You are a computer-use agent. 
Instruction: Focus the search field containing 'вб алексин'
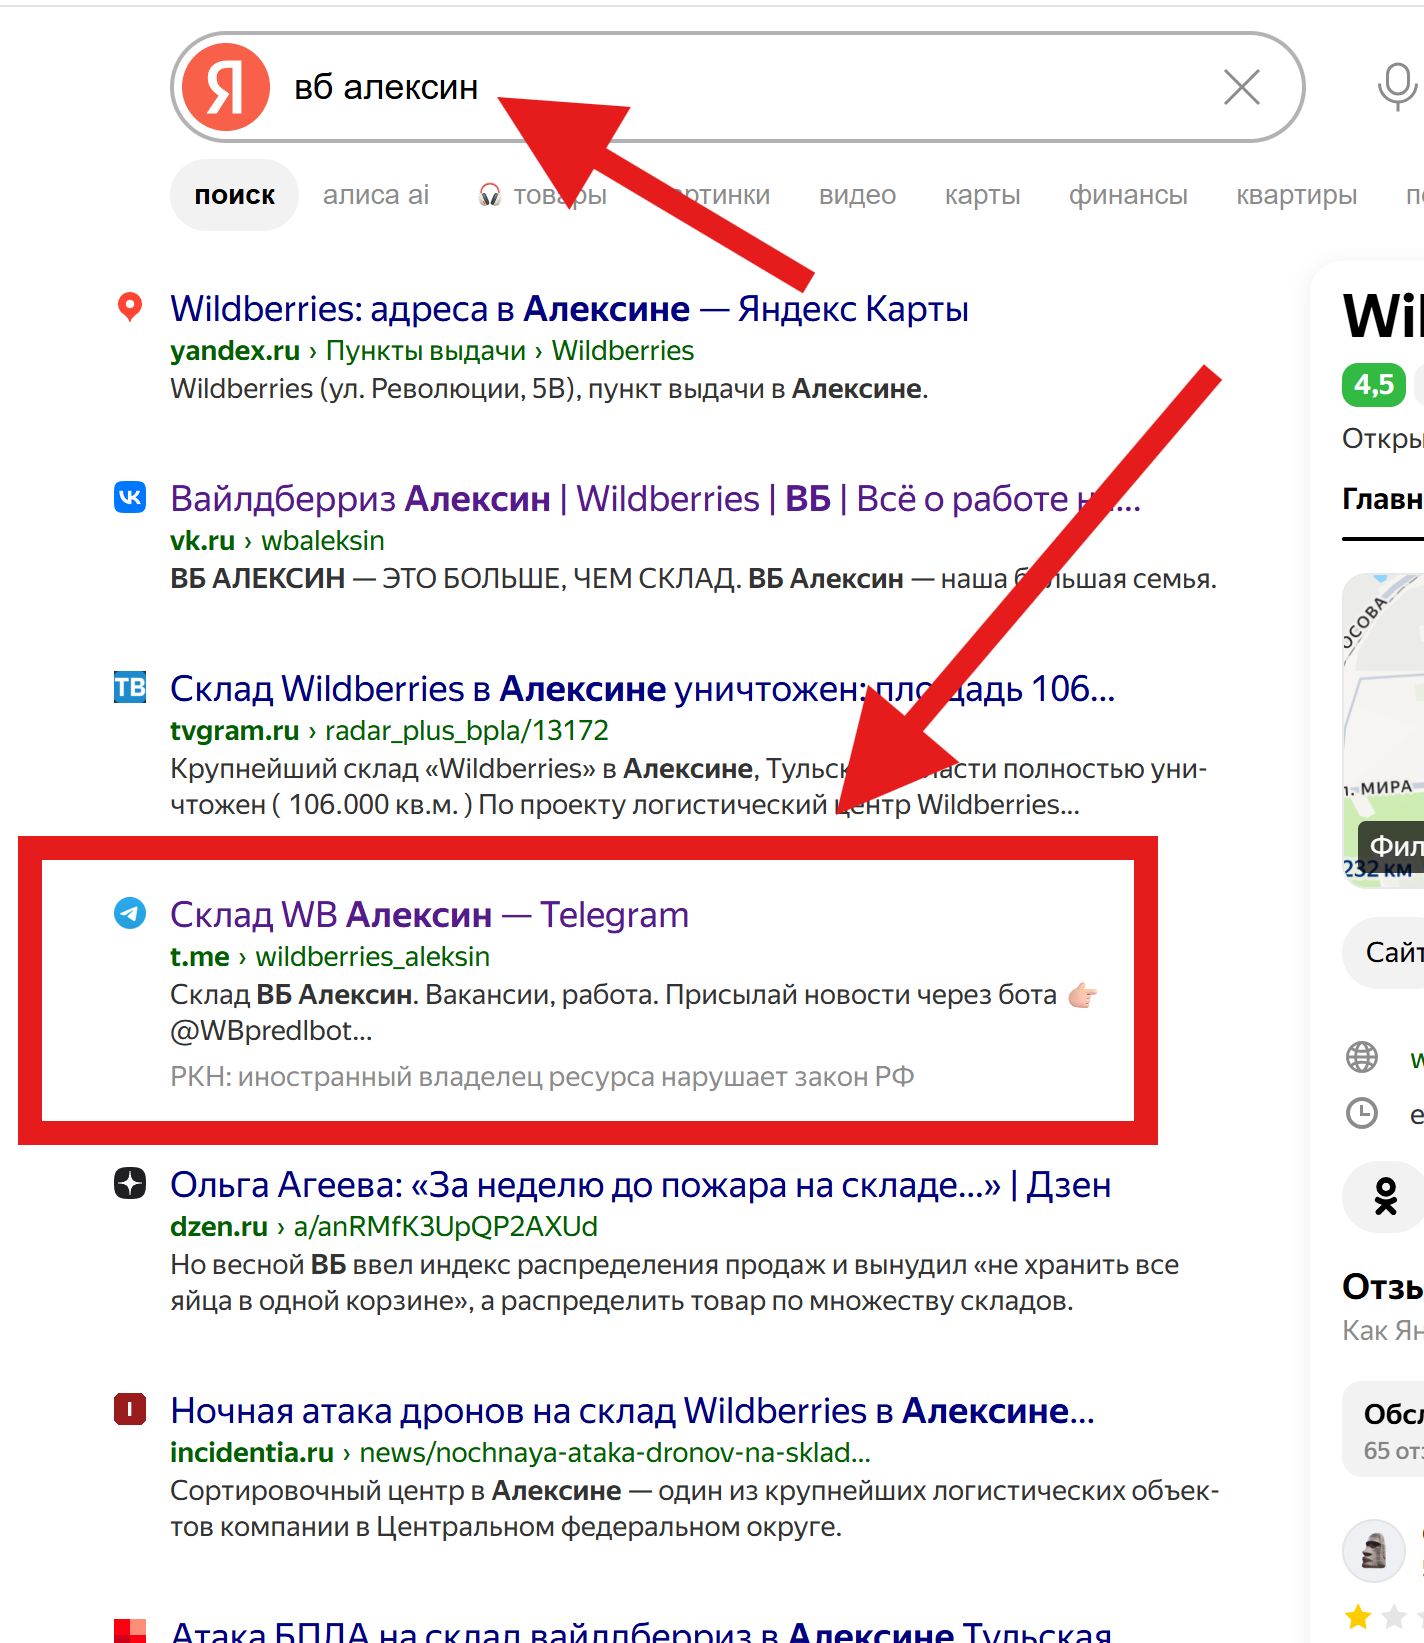pyautogui.click(x=740, y=87)
